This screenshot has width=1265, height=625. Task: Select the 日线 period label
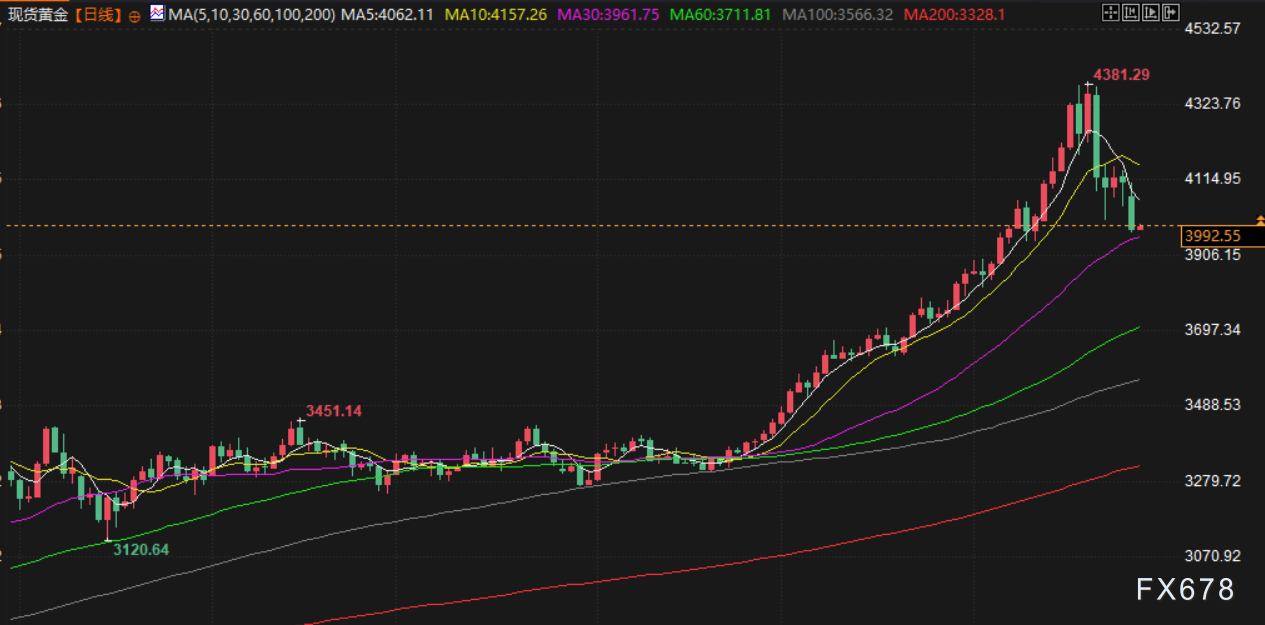click(x=98, y=14)
